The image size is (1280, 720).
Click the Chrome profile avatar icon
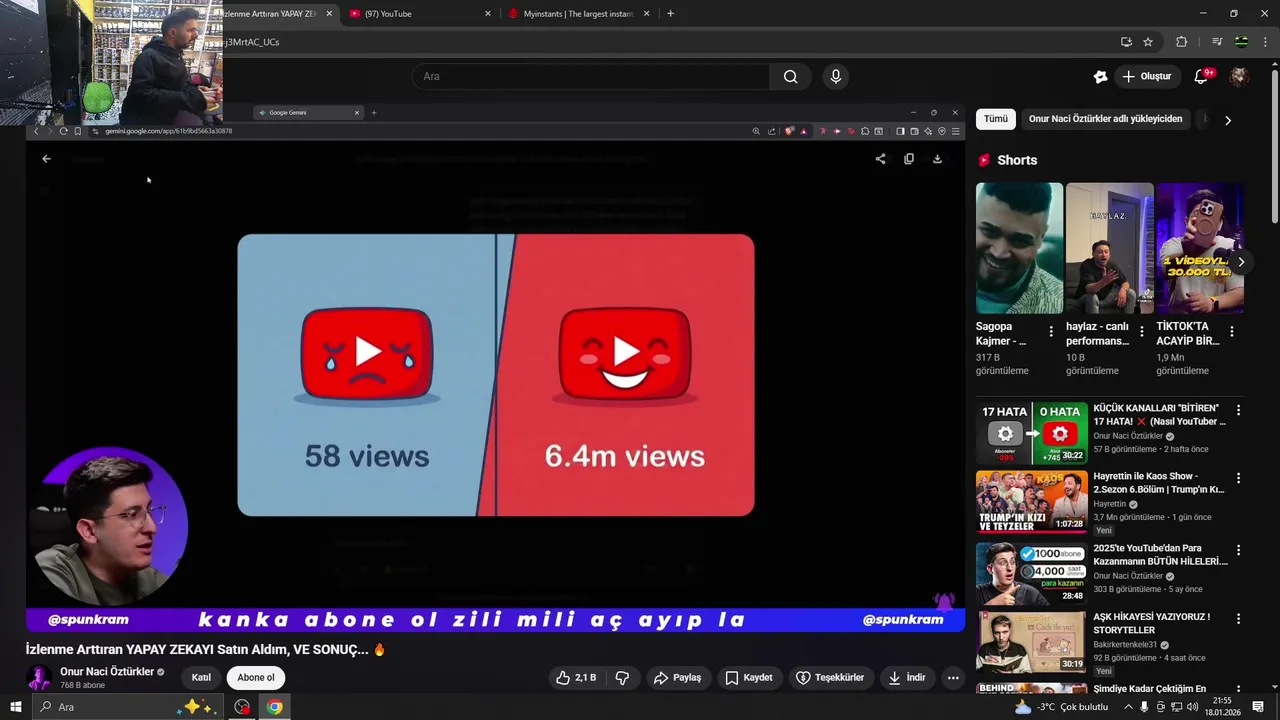point(1241,42)
